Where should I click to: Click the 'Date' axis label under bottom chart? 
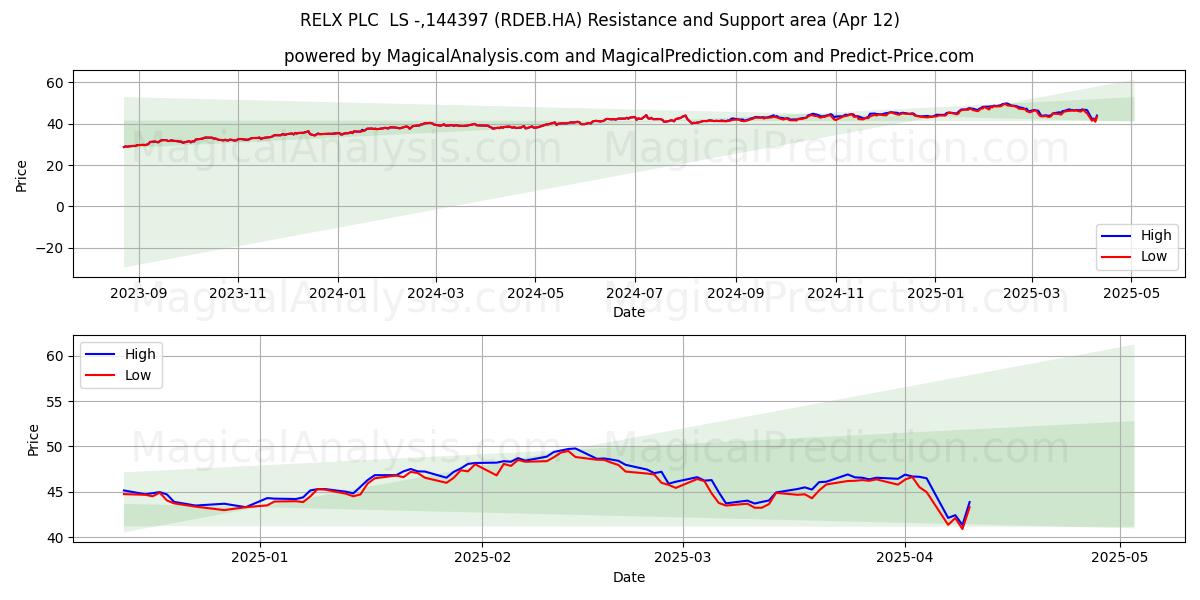629,577
